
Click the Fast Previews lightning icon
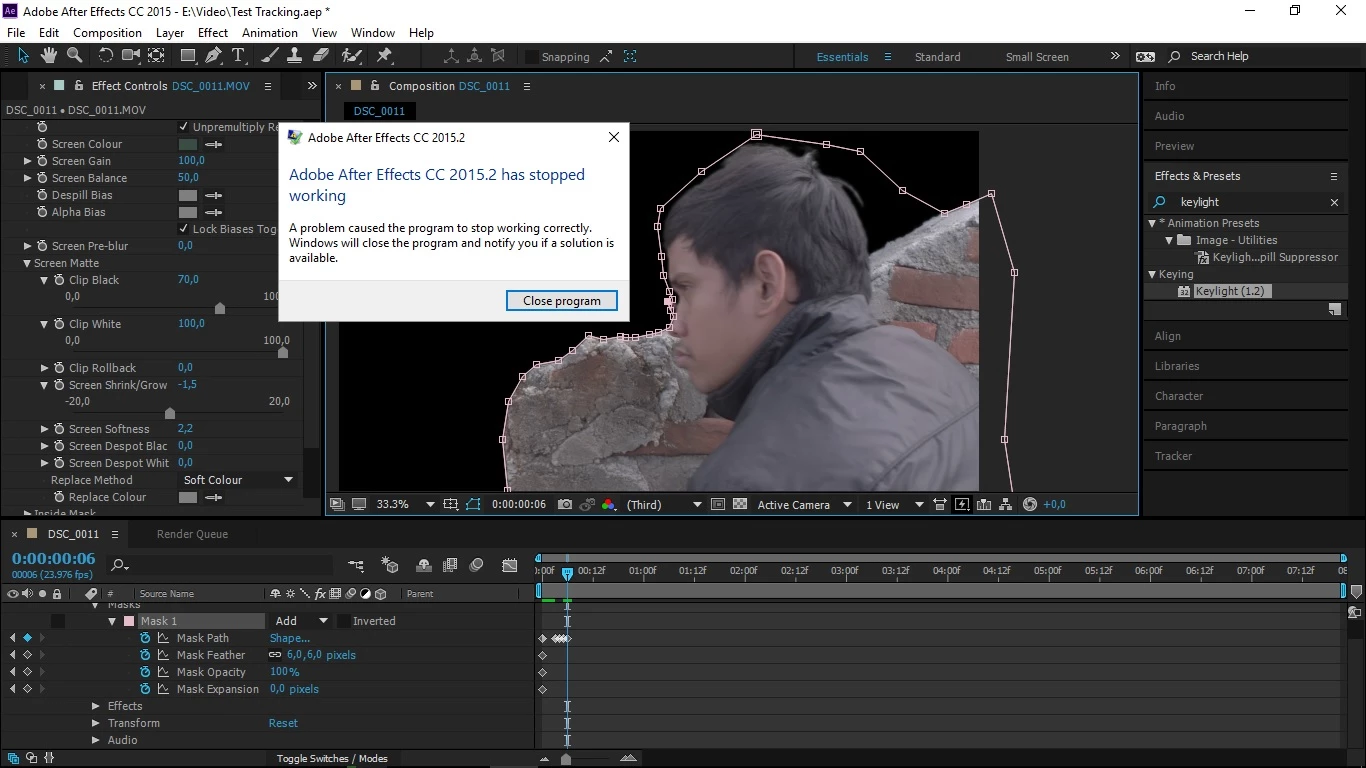(962, 505)
